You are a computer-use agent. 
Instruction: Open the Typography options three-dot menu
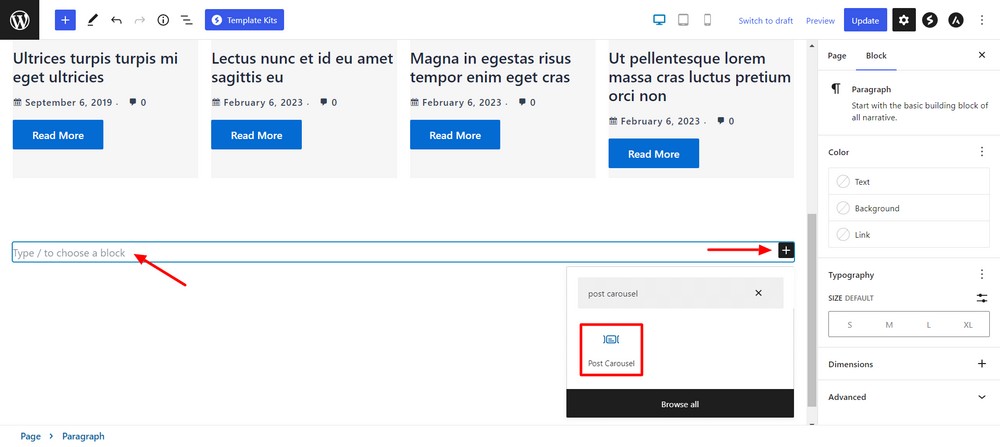click(x=981, y=274)
